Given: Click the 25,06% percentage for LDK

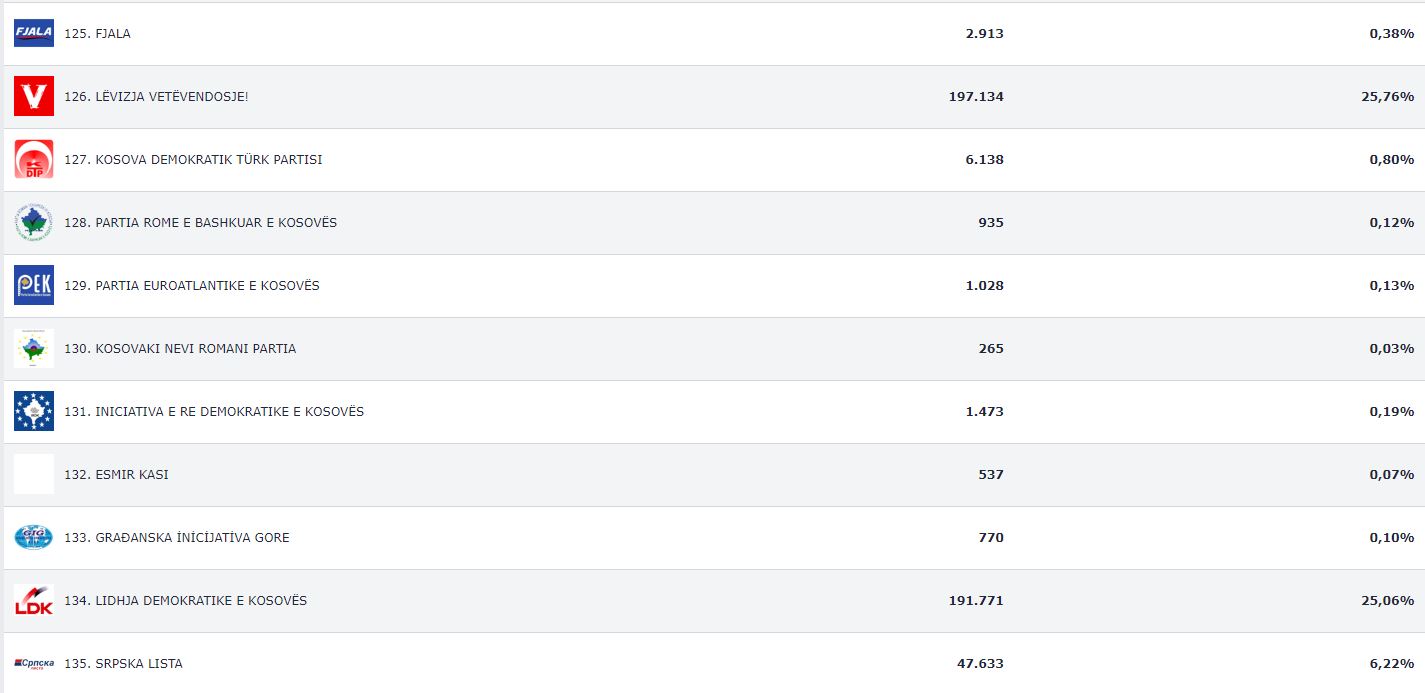Looking at the screenshot, I should pyautogui.click(x=1391, y=601).
